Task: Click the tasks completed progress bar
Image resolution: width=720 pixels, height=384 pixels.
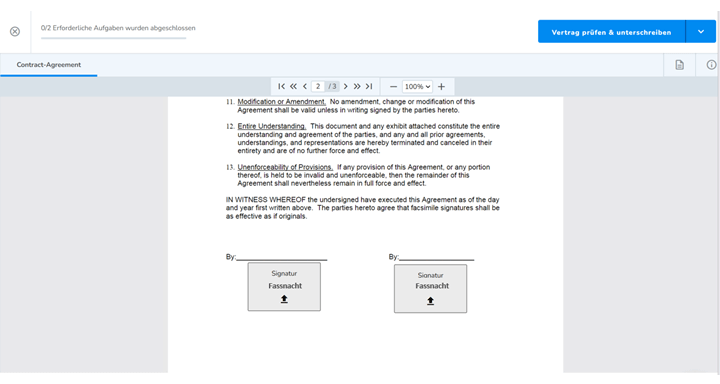Action: [x=113, y=38]
